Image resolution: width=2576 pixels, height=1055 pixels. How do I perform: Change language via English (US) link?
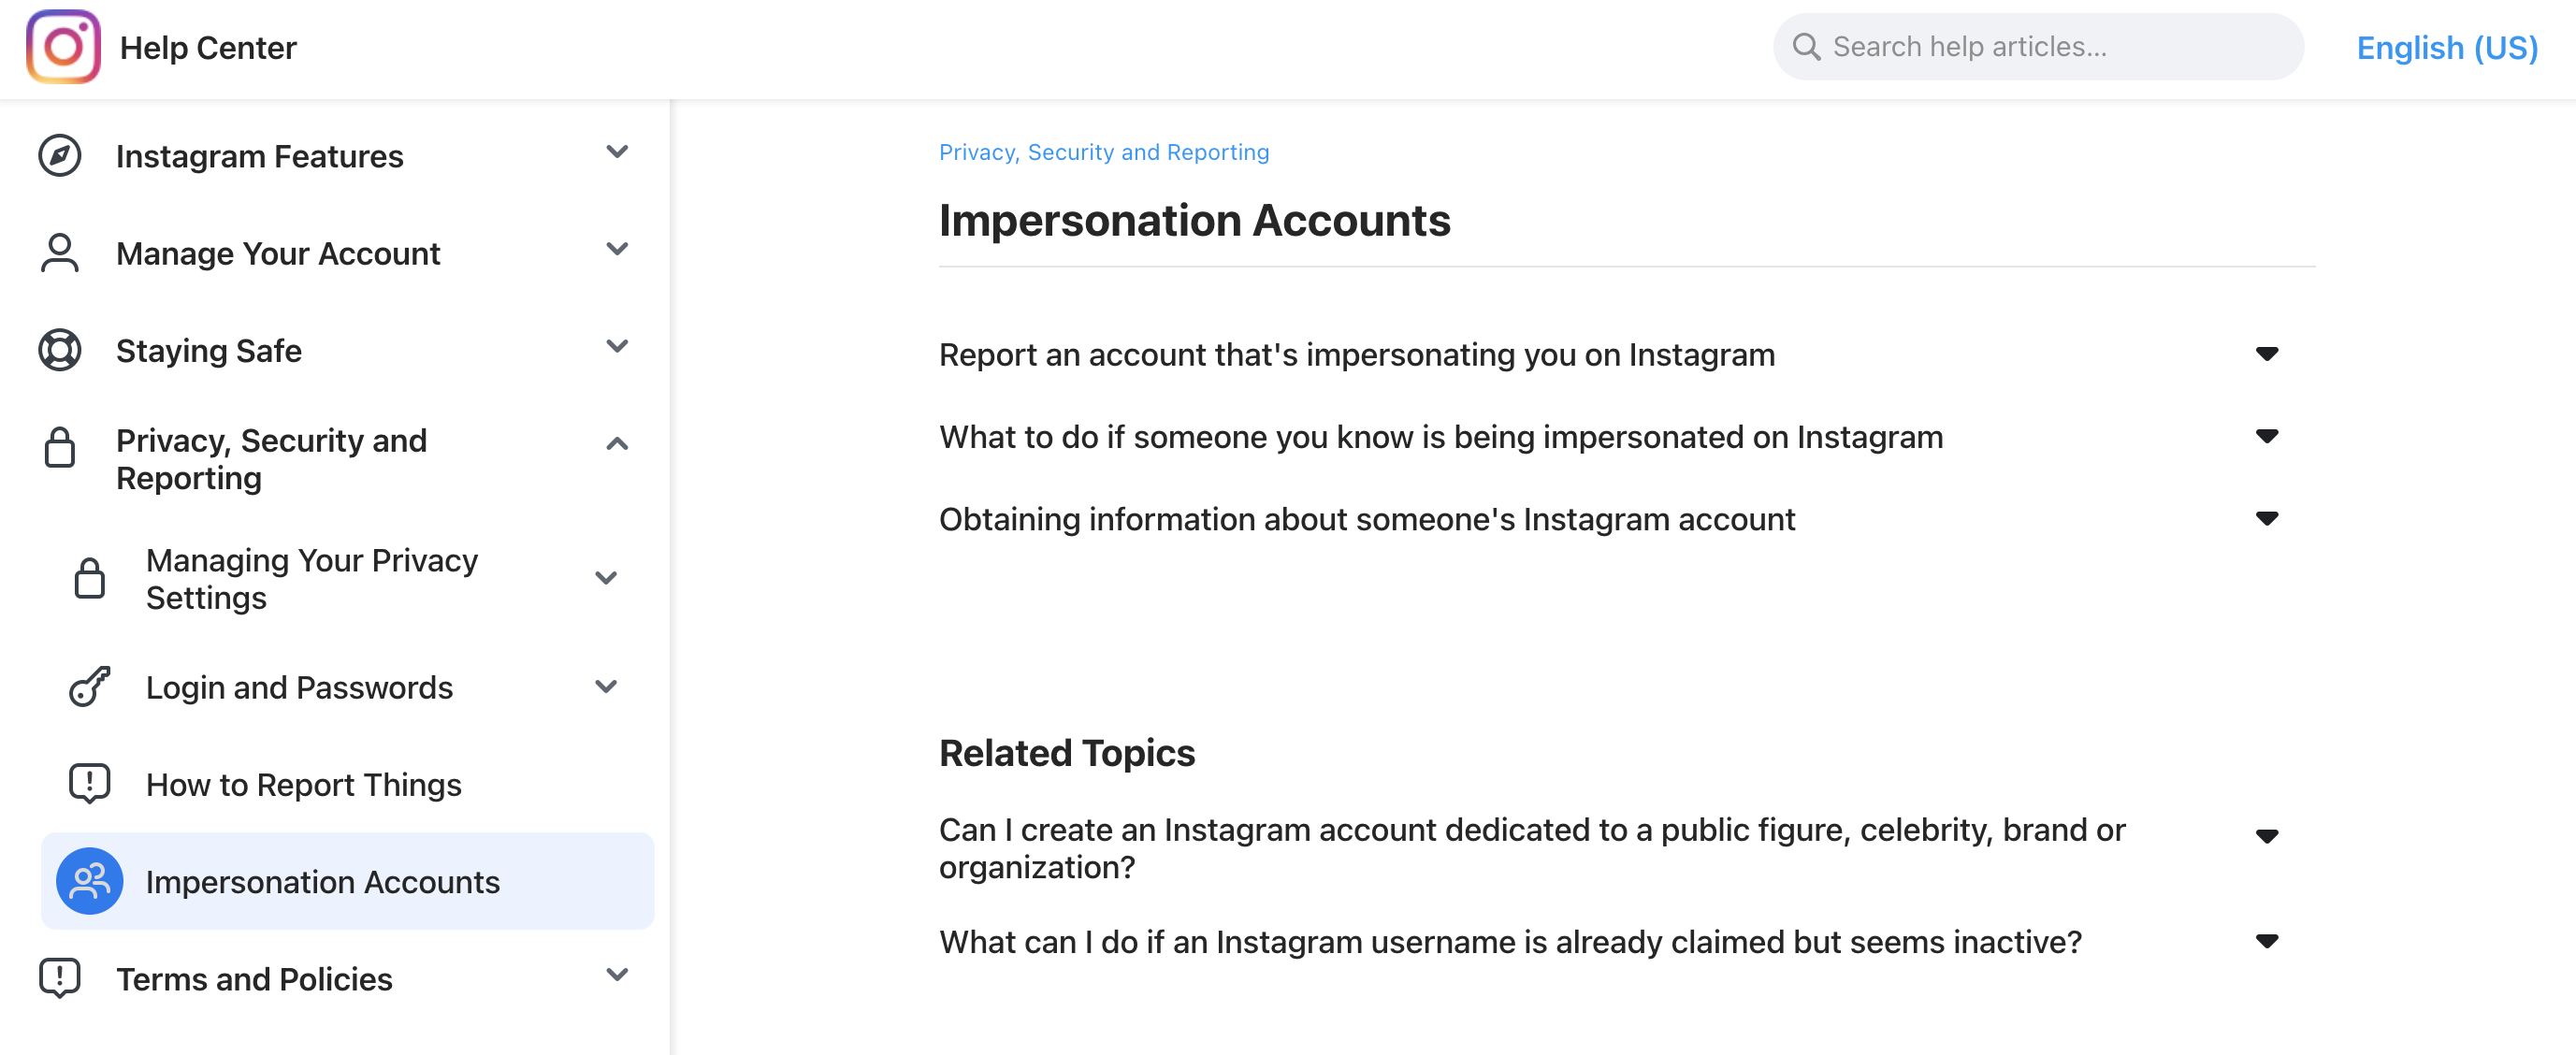[x=2446, y=48]
